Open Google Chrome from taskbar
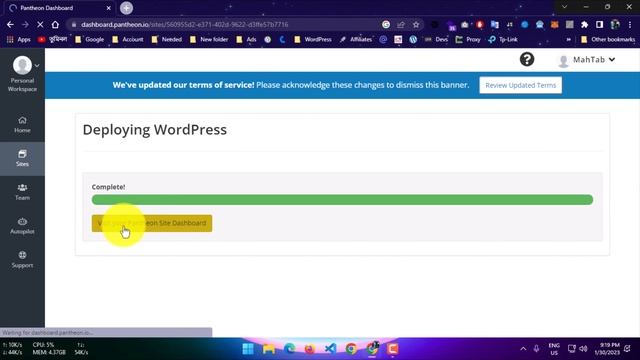 tap(351, 349)
